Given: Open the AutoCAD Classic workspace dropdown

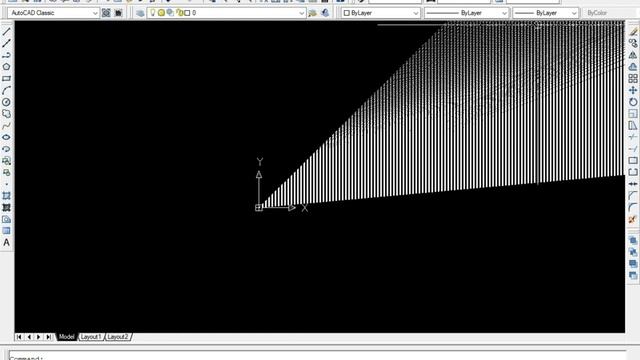Looking at the screenshot, I should (x=53, y=13).
